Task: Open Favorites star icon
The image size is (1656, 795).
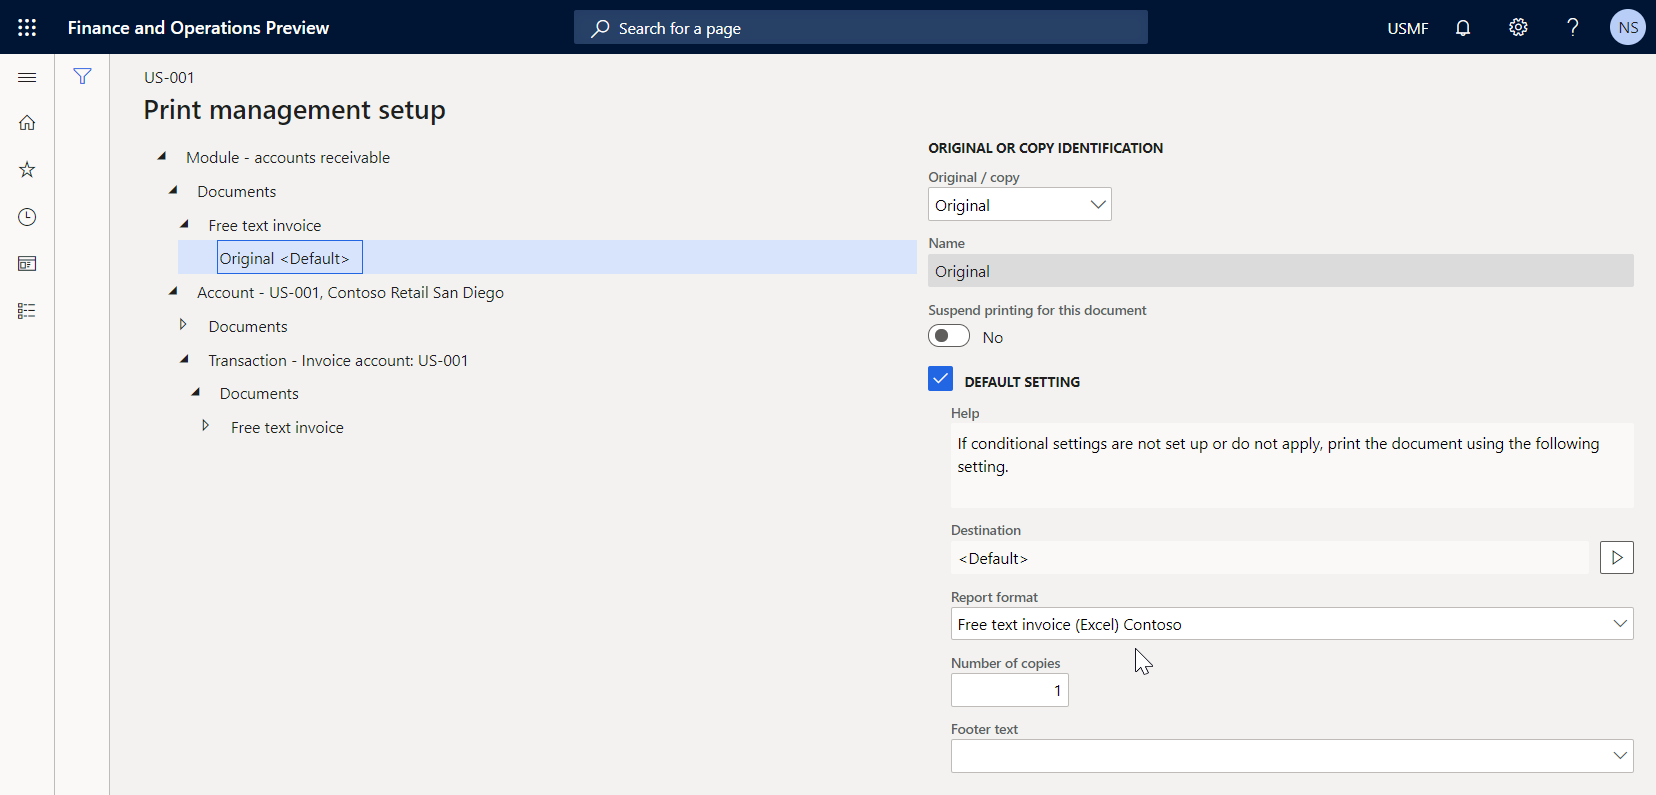Action: pos(27,170)
